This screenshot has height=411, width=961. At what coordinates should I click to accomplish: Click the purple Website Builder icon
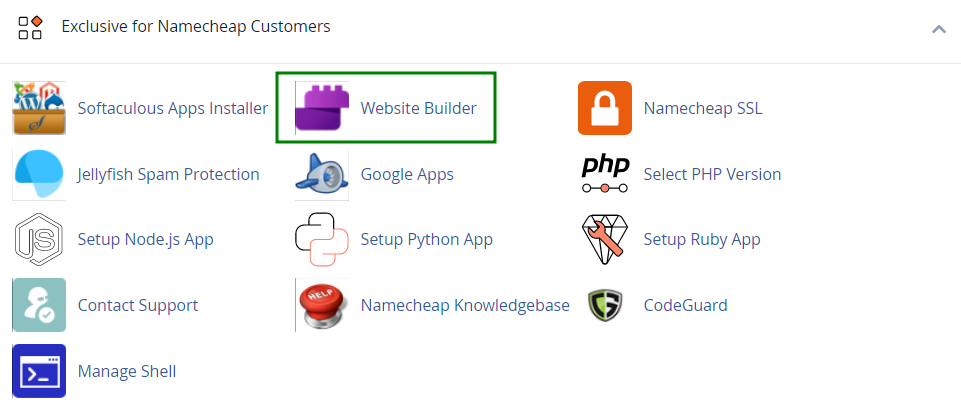[x=322, y=108]
